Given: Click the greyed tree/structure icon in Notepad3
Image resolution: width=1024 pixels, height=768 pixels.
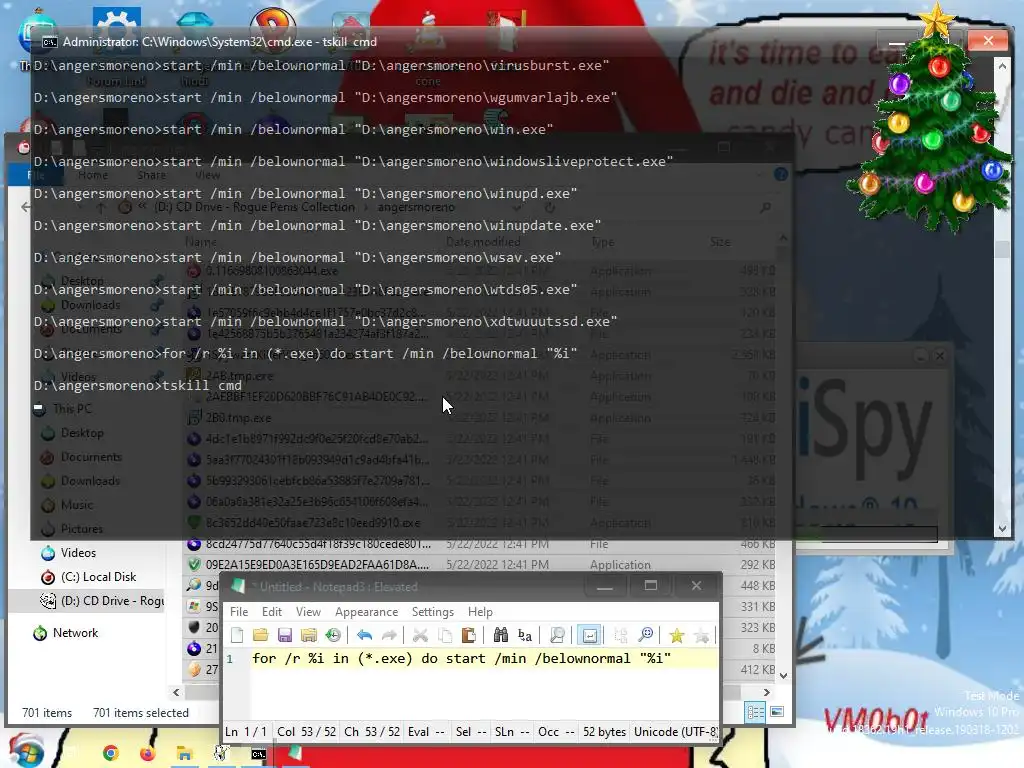Looking at the screenshot, I should 620,635.
